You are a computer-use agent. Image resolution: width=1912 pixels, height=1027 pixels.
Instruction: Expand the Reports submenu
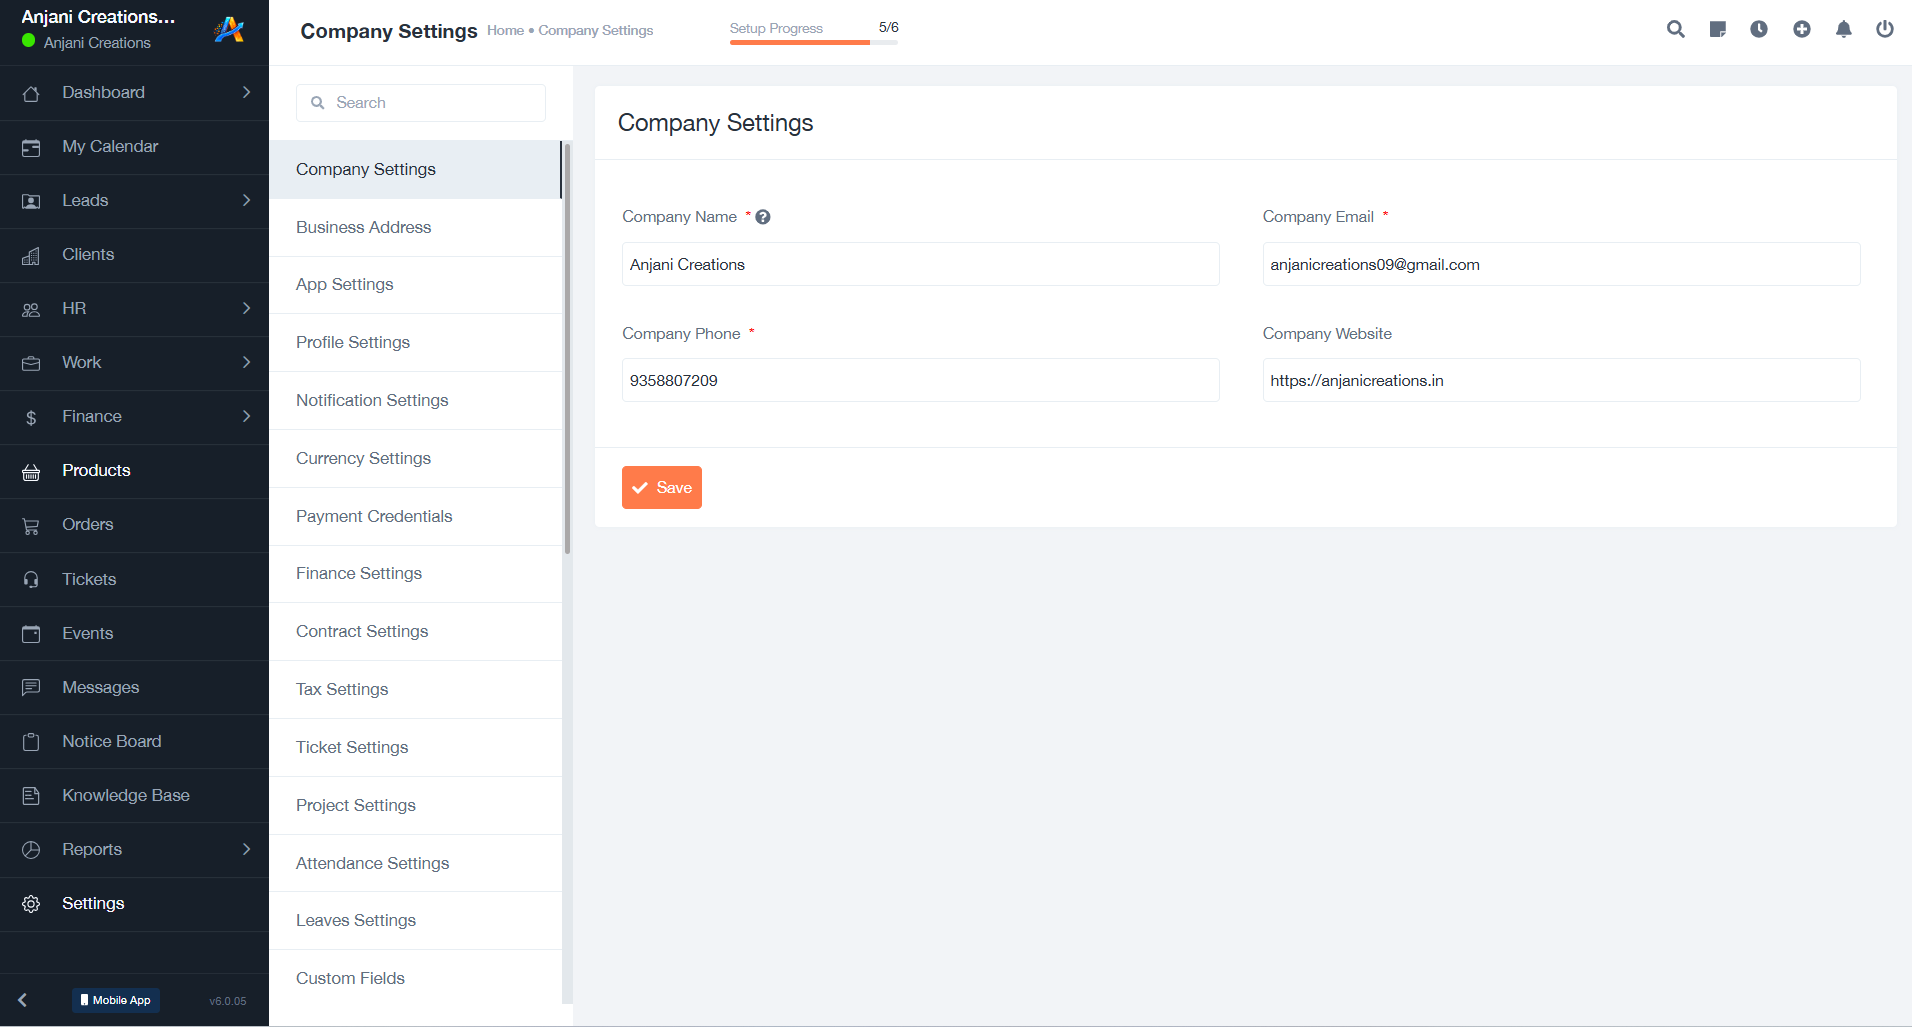[246, 849]
